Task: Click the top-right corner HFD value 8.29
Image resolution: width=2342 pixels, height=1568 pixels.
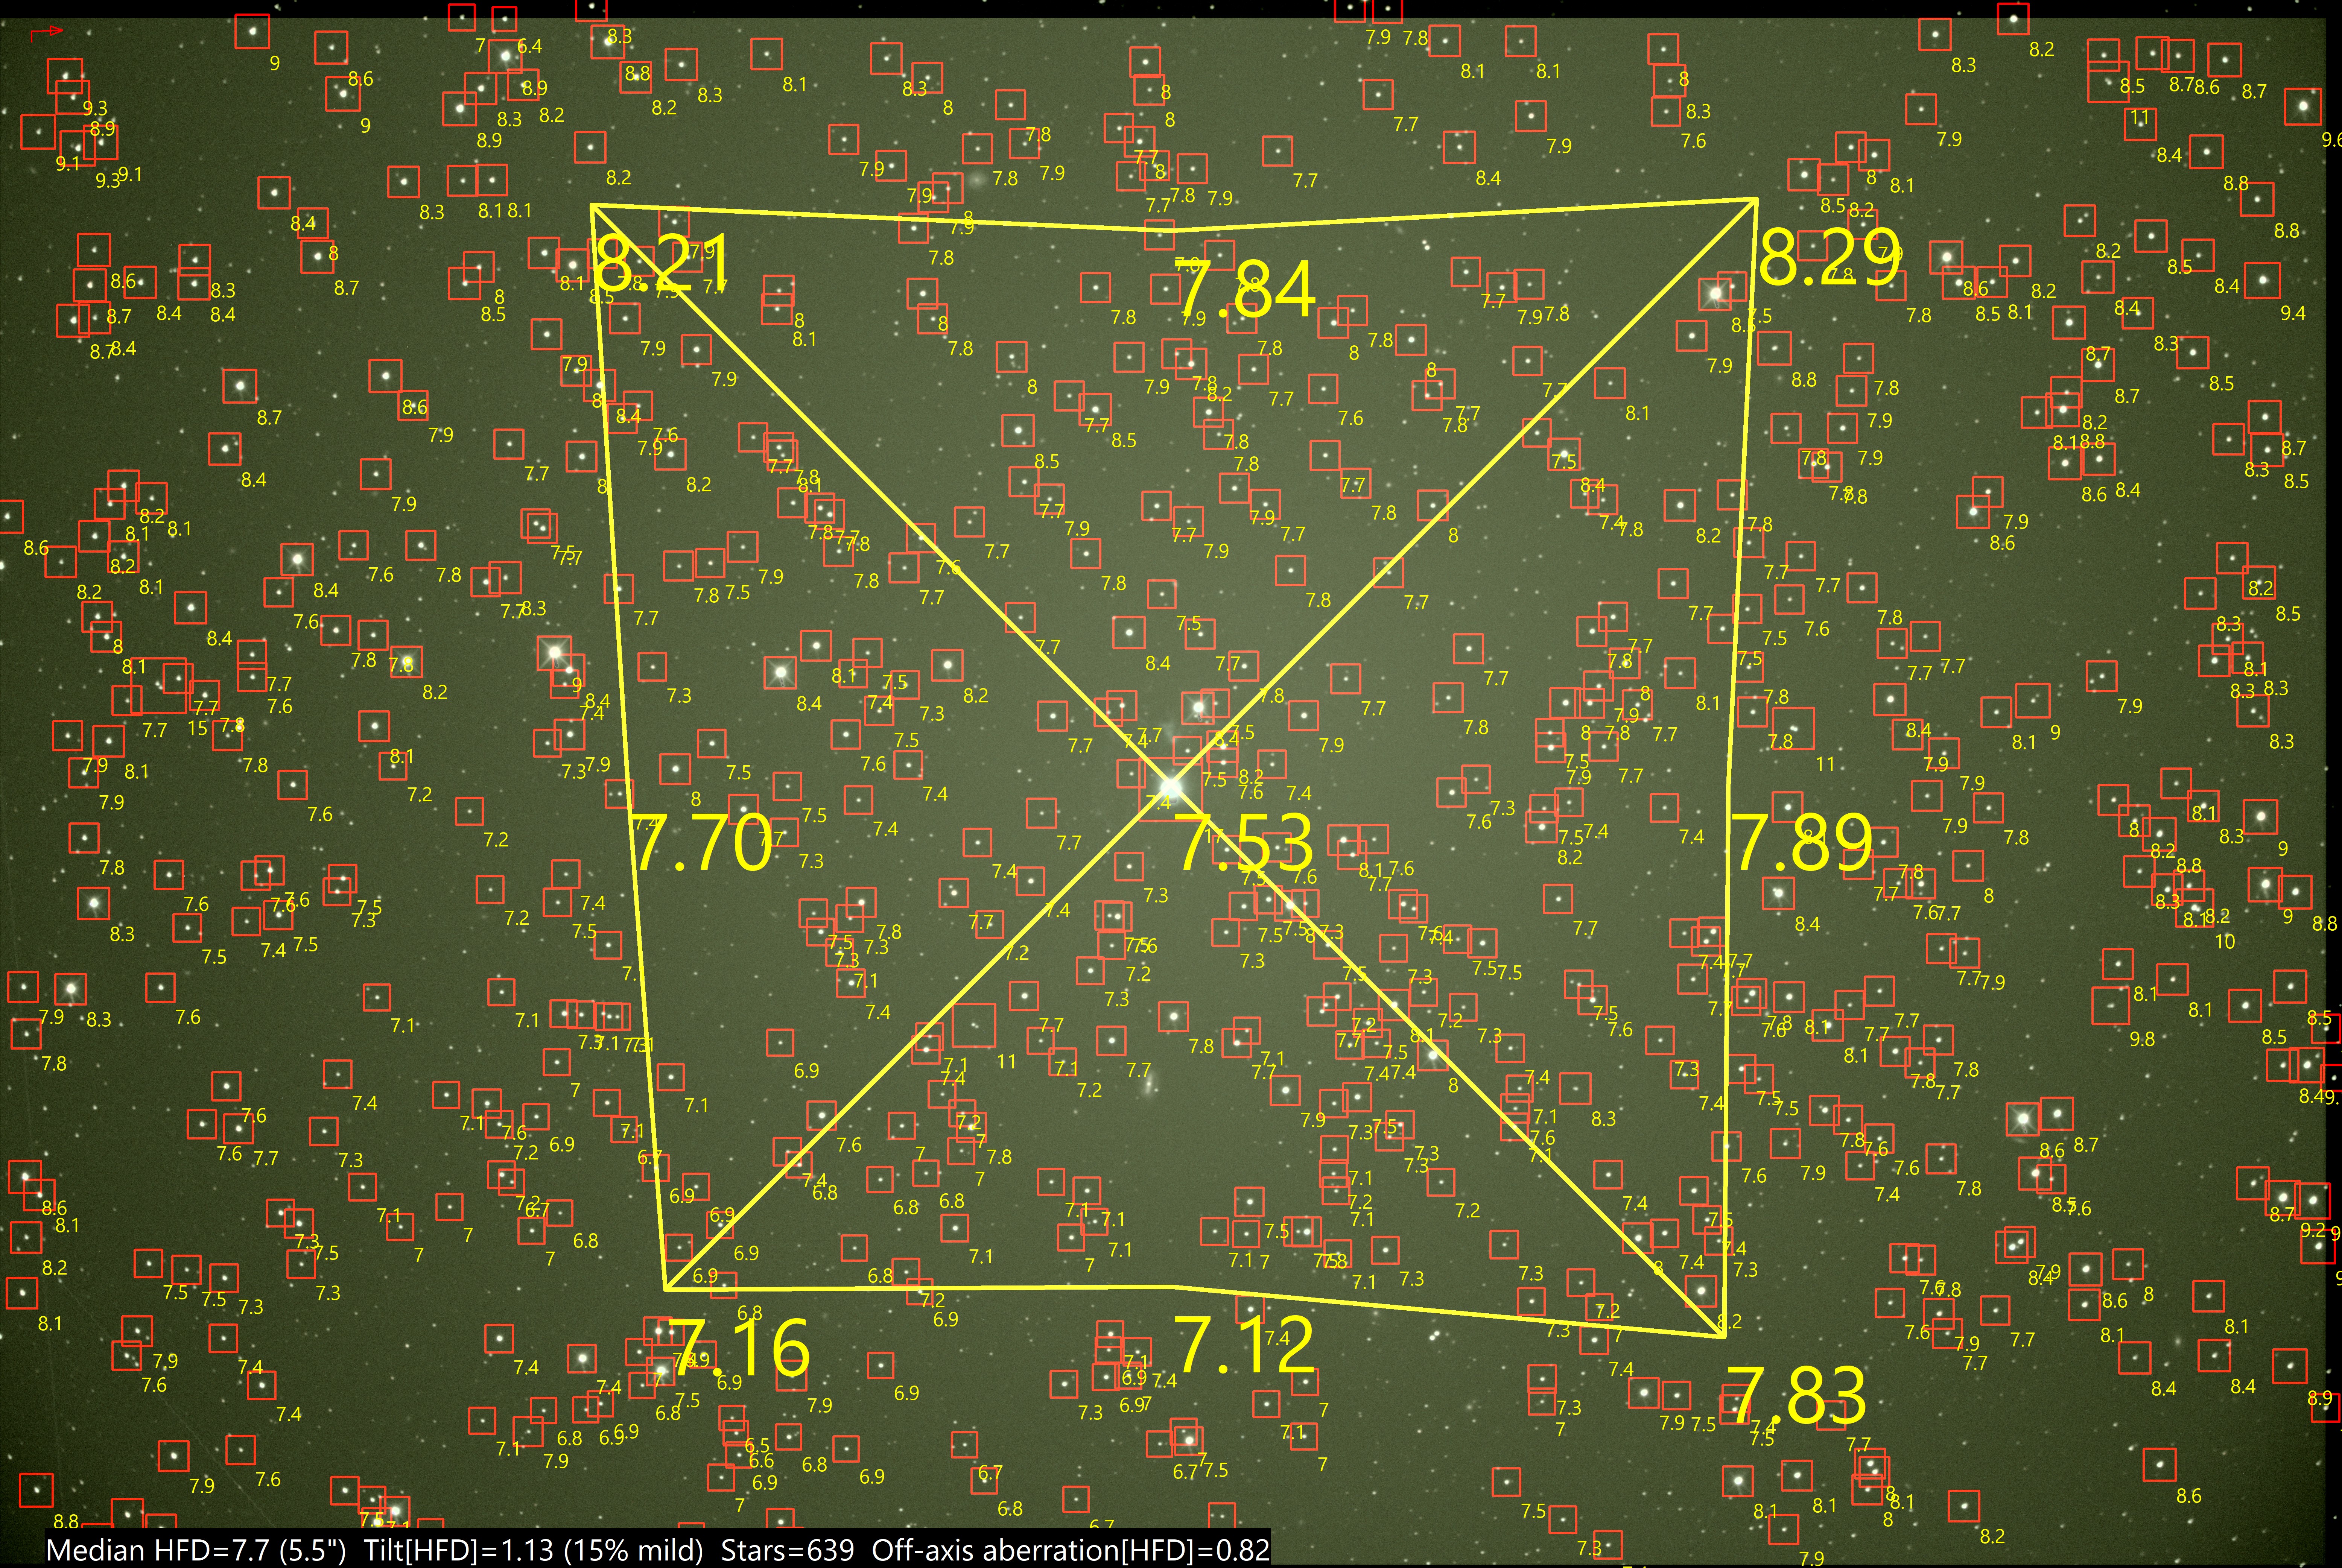Action: click(x=1829, y=257)
